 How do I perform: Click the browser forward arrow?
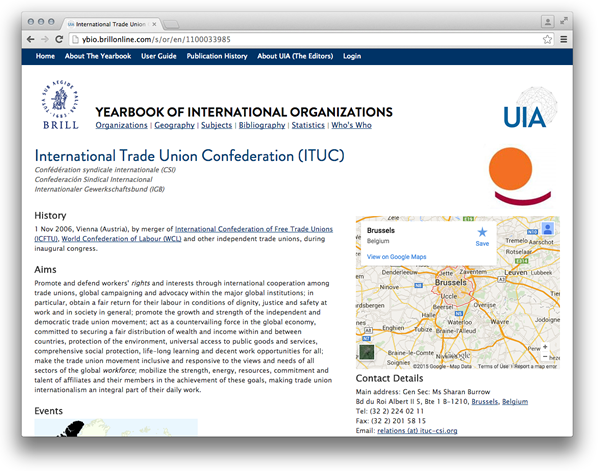coord(45,39)
